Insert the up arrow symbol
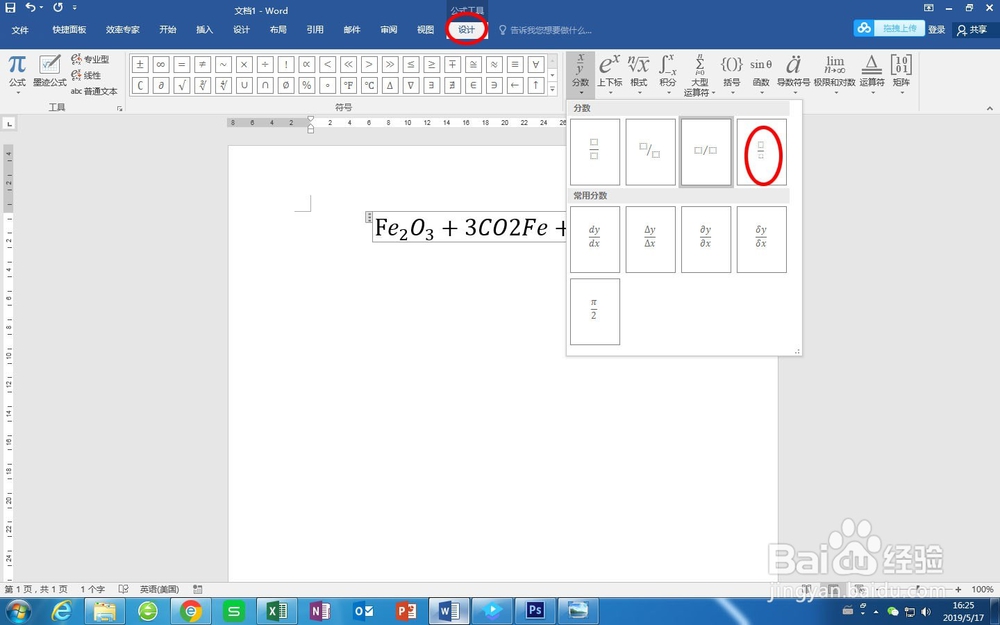The width and height of the screenshot is (1000, 625). point(536,85)
